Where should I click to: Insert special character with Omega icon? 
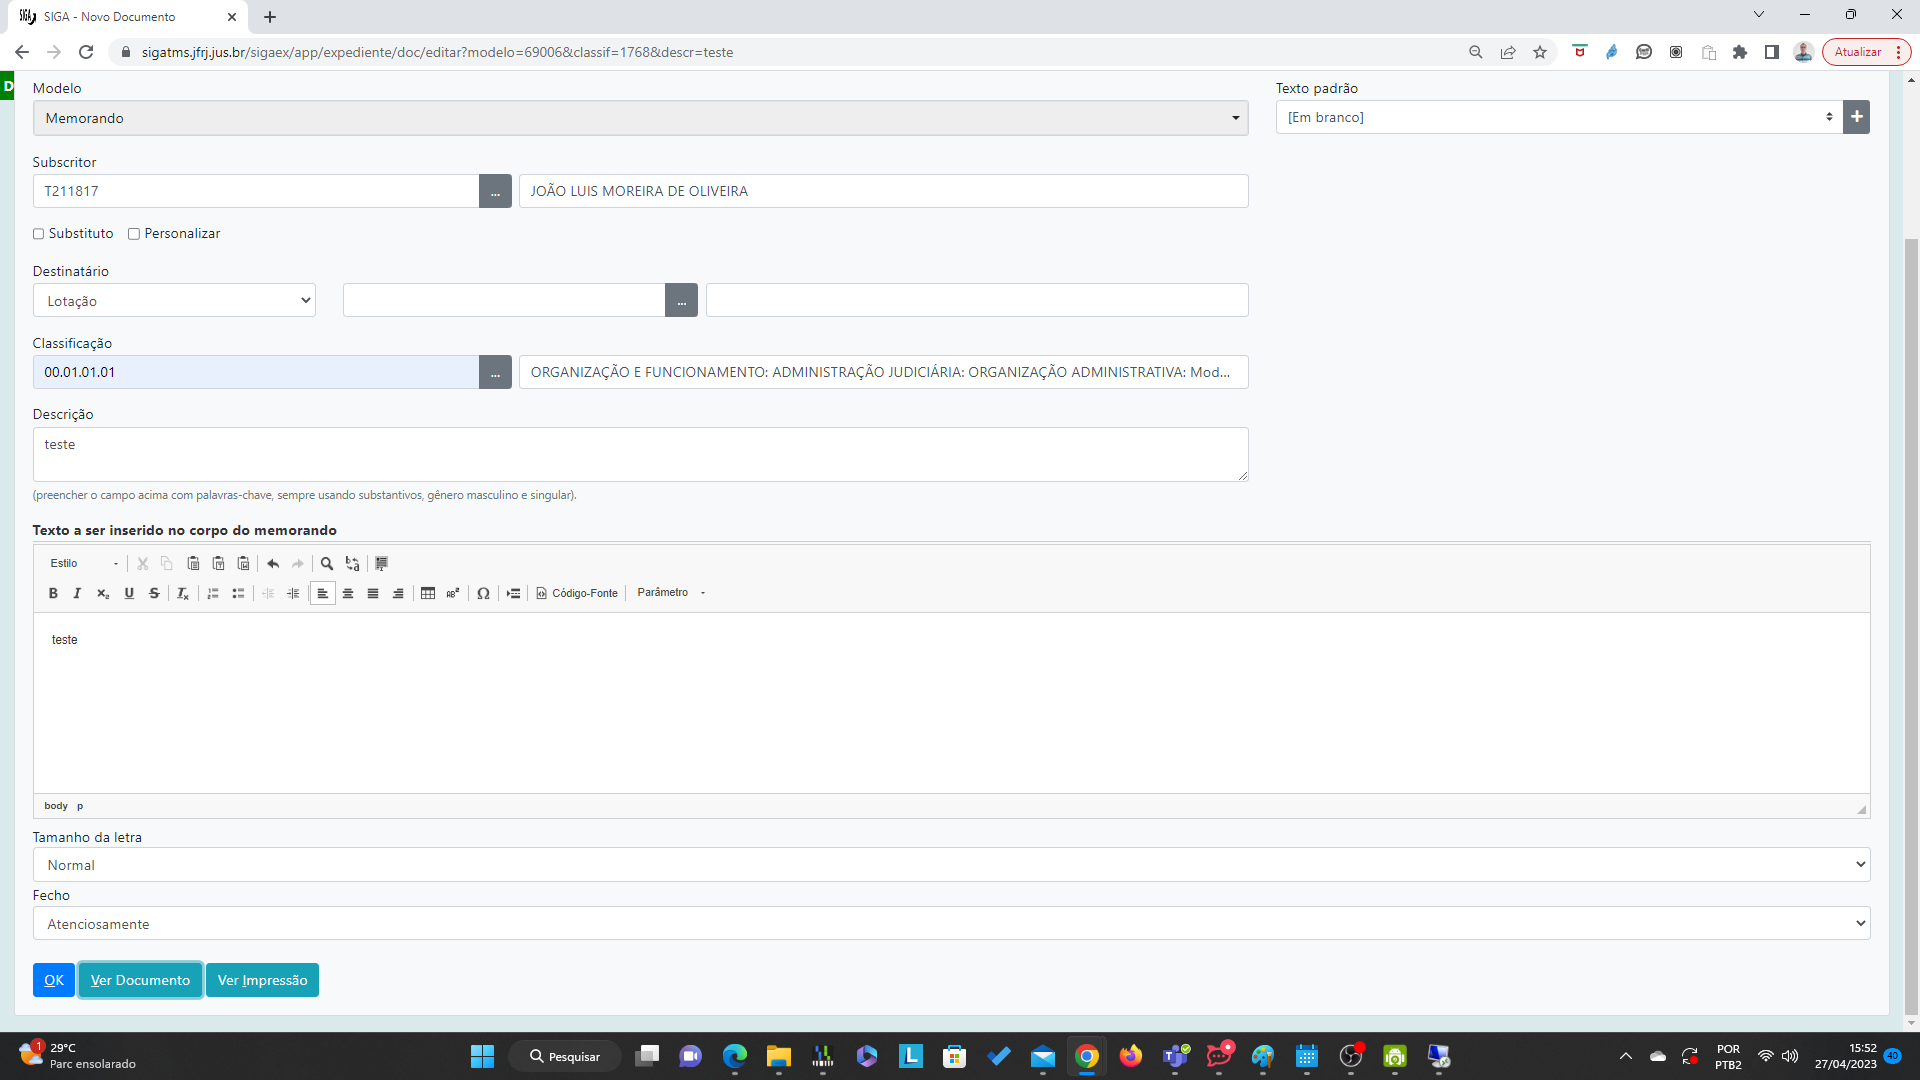click(483, 593)
